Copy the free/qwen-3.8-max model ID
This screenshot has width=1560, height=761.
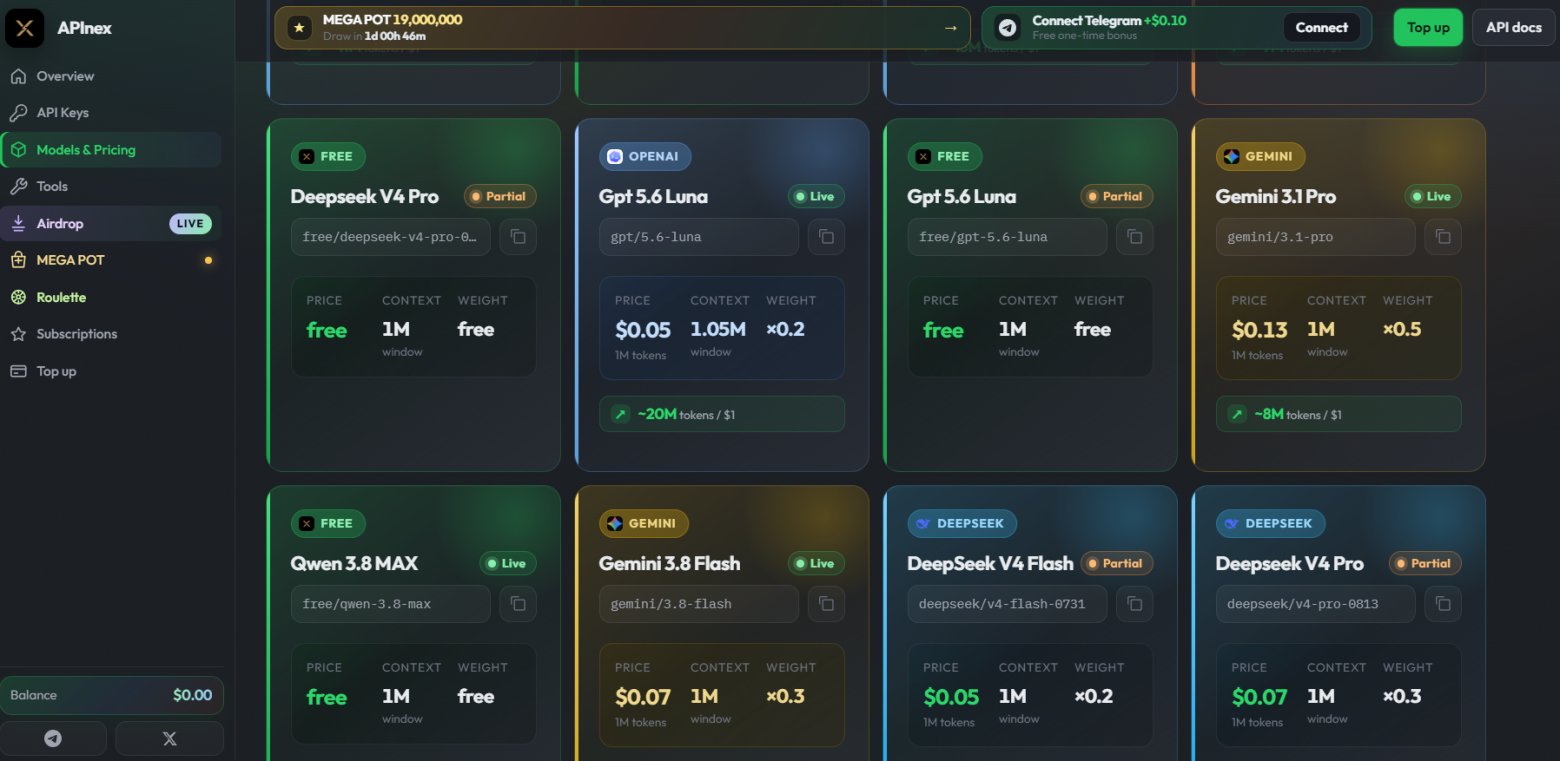coord(518,604)
